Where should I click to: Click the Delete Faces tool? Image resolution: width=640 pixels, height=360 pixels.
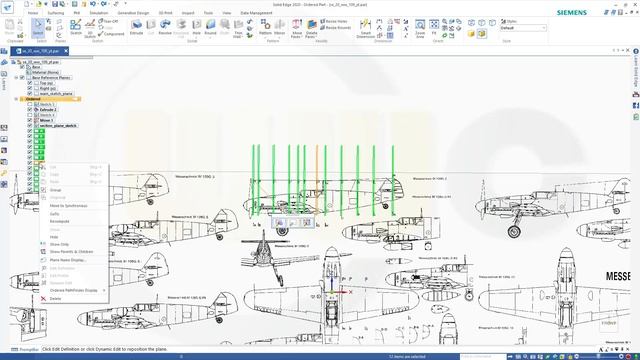click(x=311, y=29)
